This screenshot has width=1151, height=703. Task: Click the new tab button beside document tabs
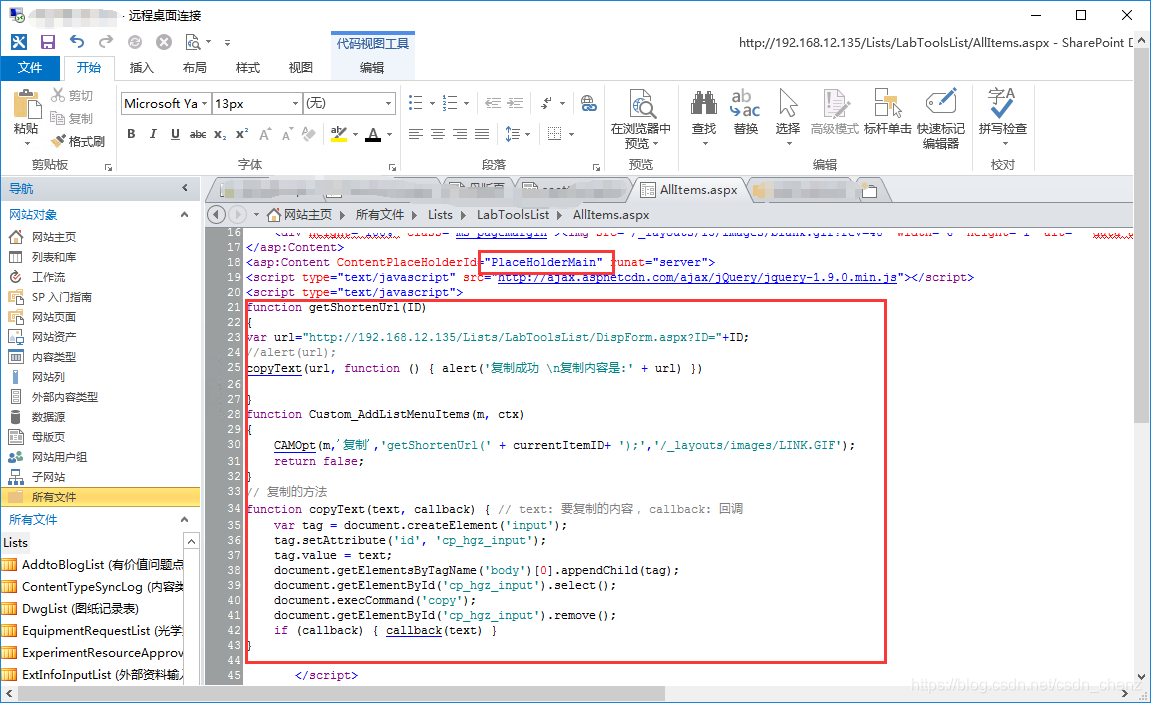point(869,191)
